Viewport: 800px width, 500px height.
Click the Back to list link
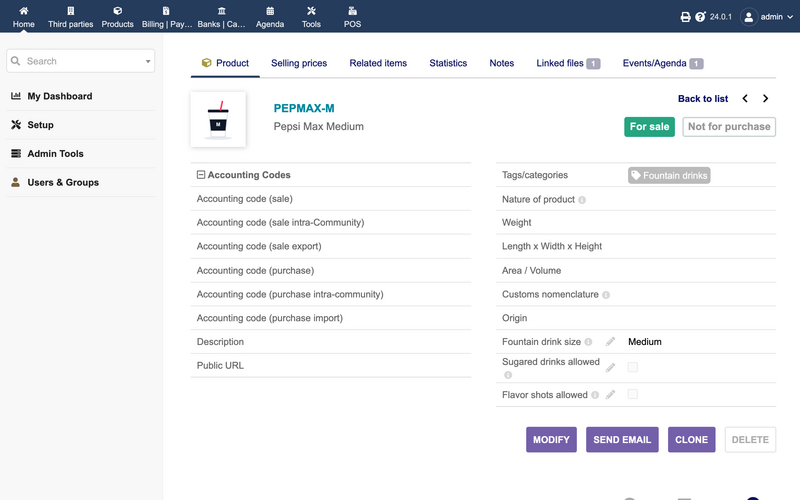tap(703, 98)
